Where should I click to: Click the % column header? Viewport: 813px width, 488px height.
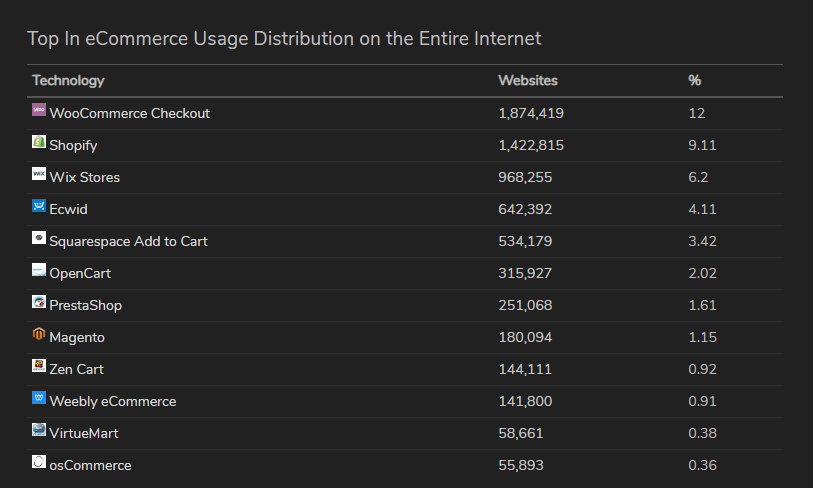(x=695, y=80)
